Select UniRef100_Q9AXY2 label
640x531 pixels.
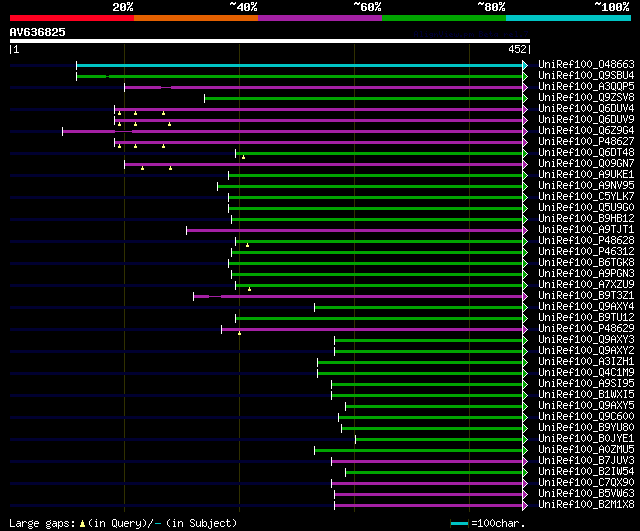(586, 351)
